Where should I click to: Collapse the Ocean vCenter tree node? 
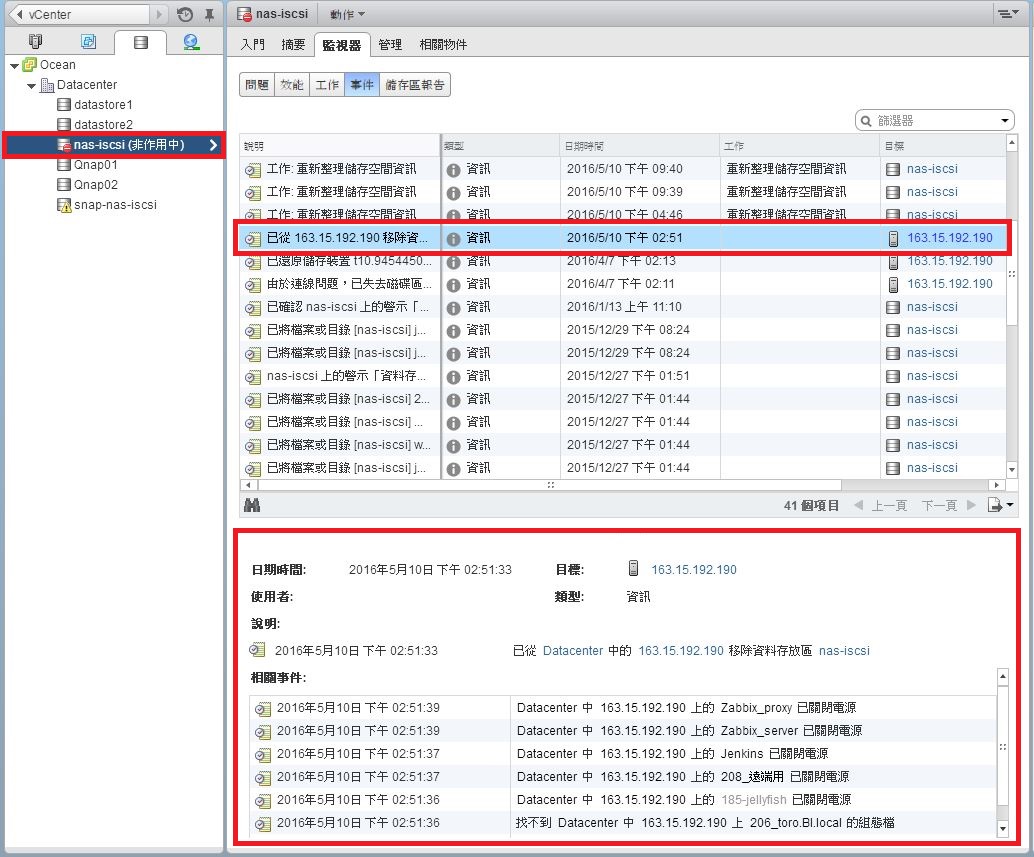coord(14,65)
